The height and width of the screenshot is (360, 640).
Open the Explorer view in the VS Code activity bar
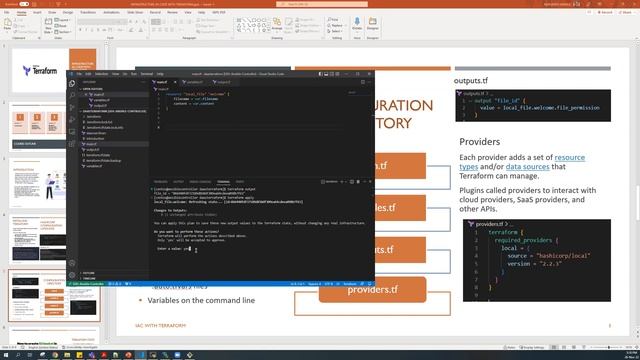(x=72, y=83)
